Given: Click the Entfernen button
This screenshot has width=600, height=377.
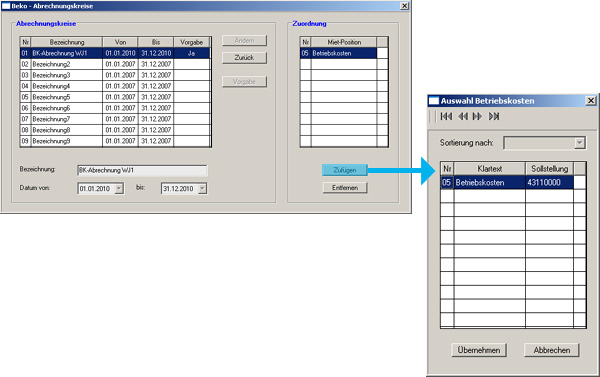Looking at the screenshot, I should pos(345,188).
